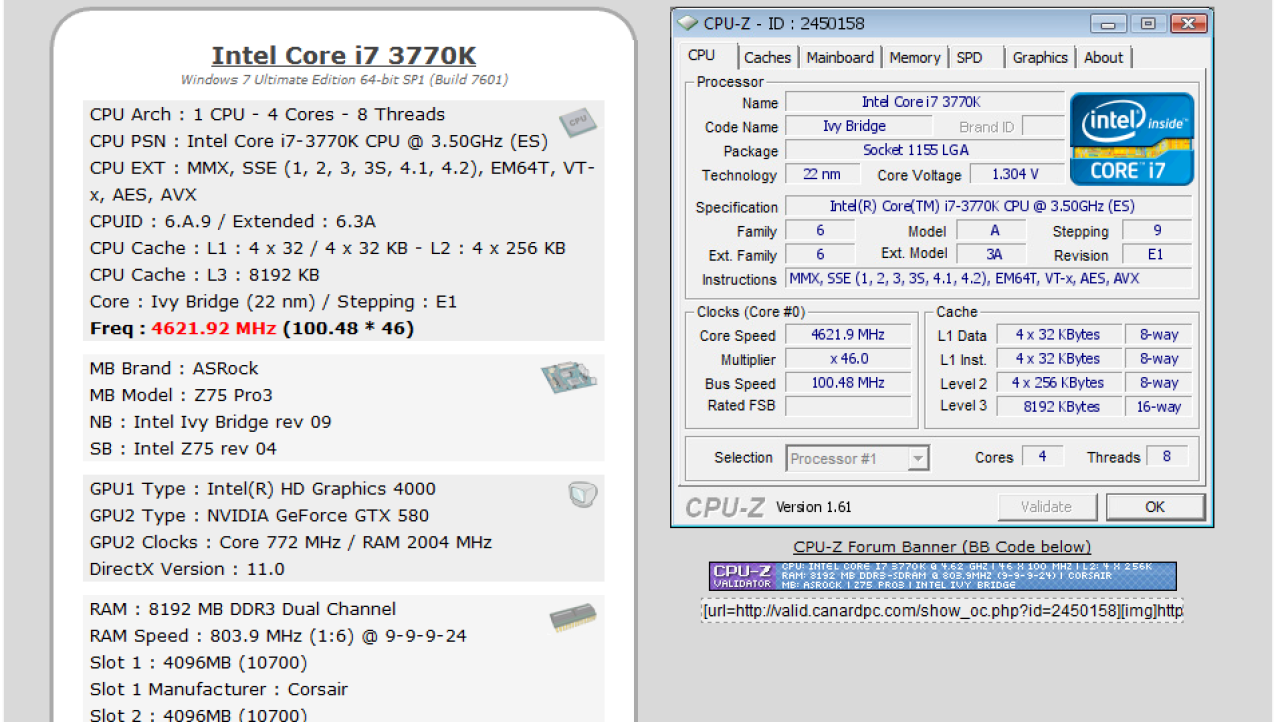Click the RAM module icon beside RAM line
Viewport: 1280px width, 722px height.
pos(573,618)
